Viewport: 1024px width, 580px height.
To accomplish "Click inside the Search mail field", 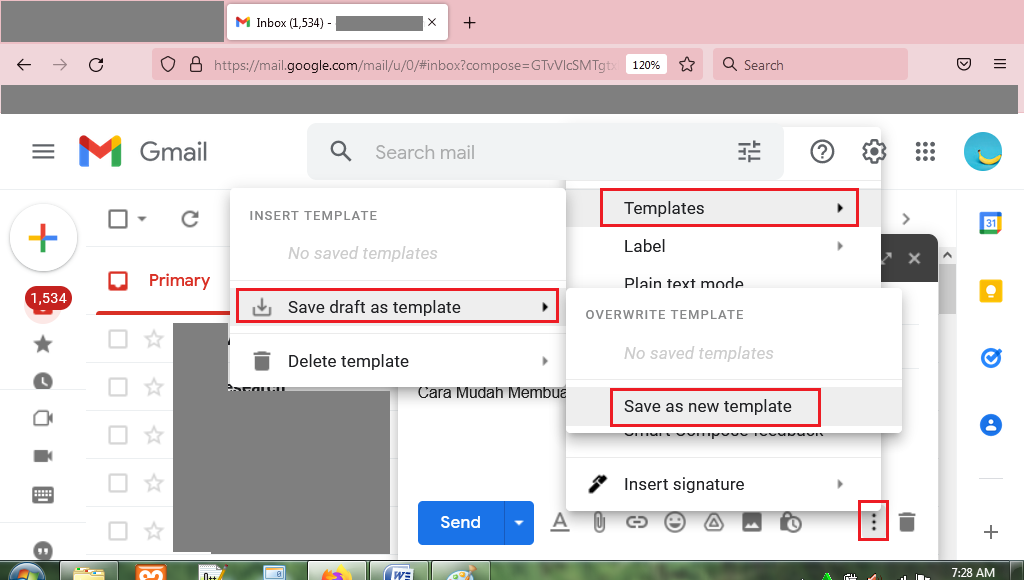I will pos(500,152).
